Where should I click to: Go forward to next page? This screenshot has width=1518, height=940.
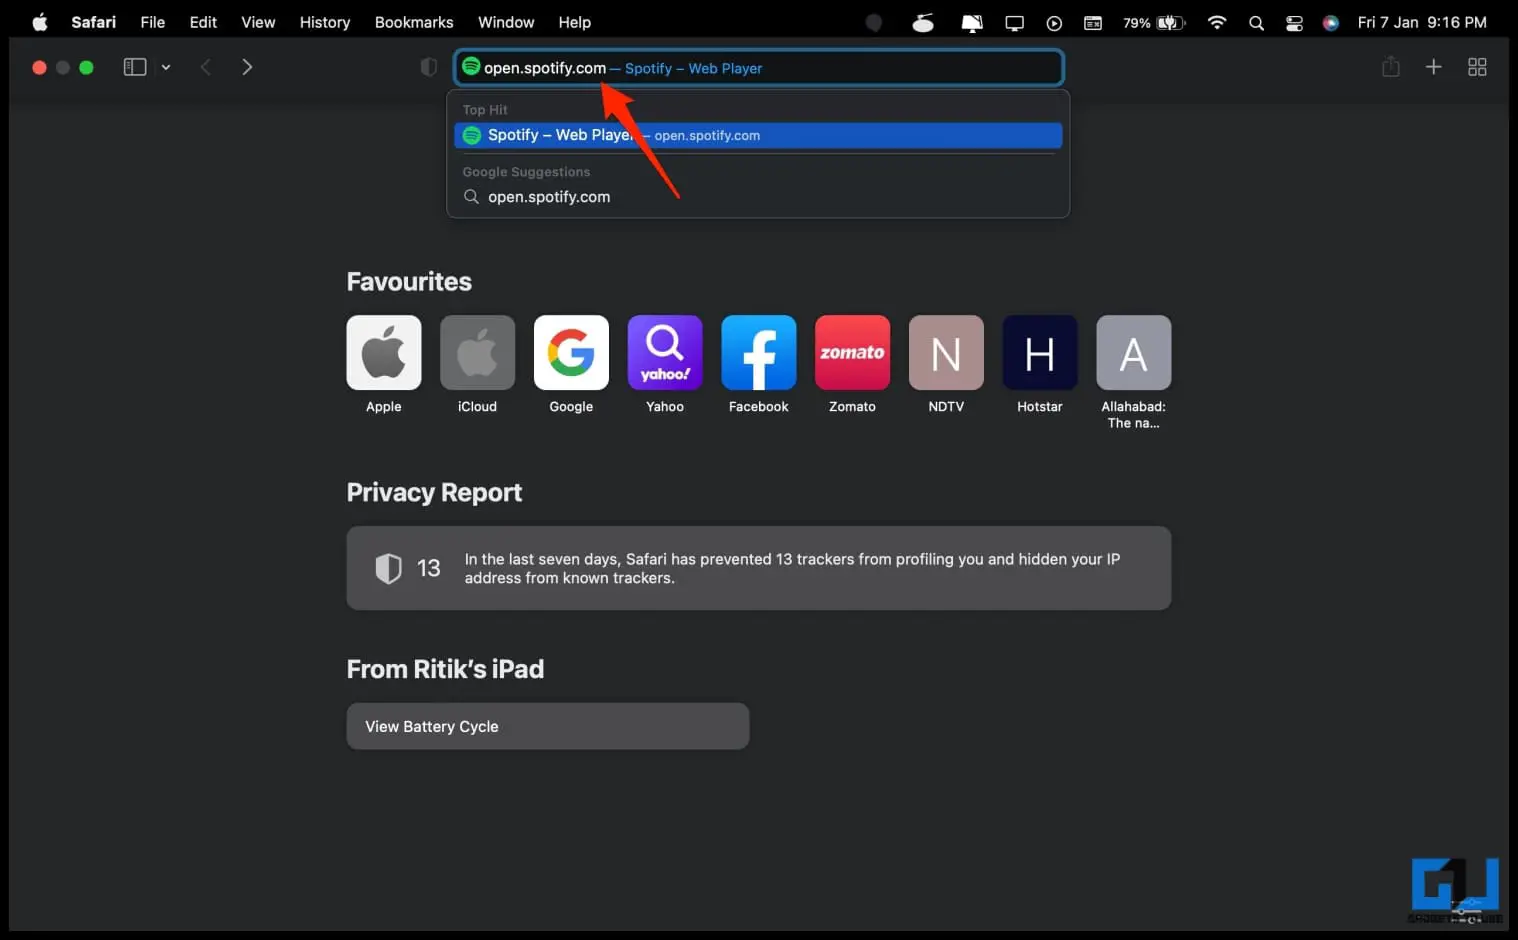click(247, 67)
